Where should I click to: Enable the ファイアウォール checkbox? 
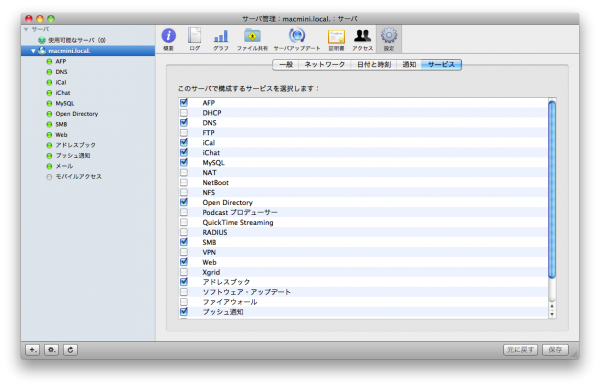[184, 302]
